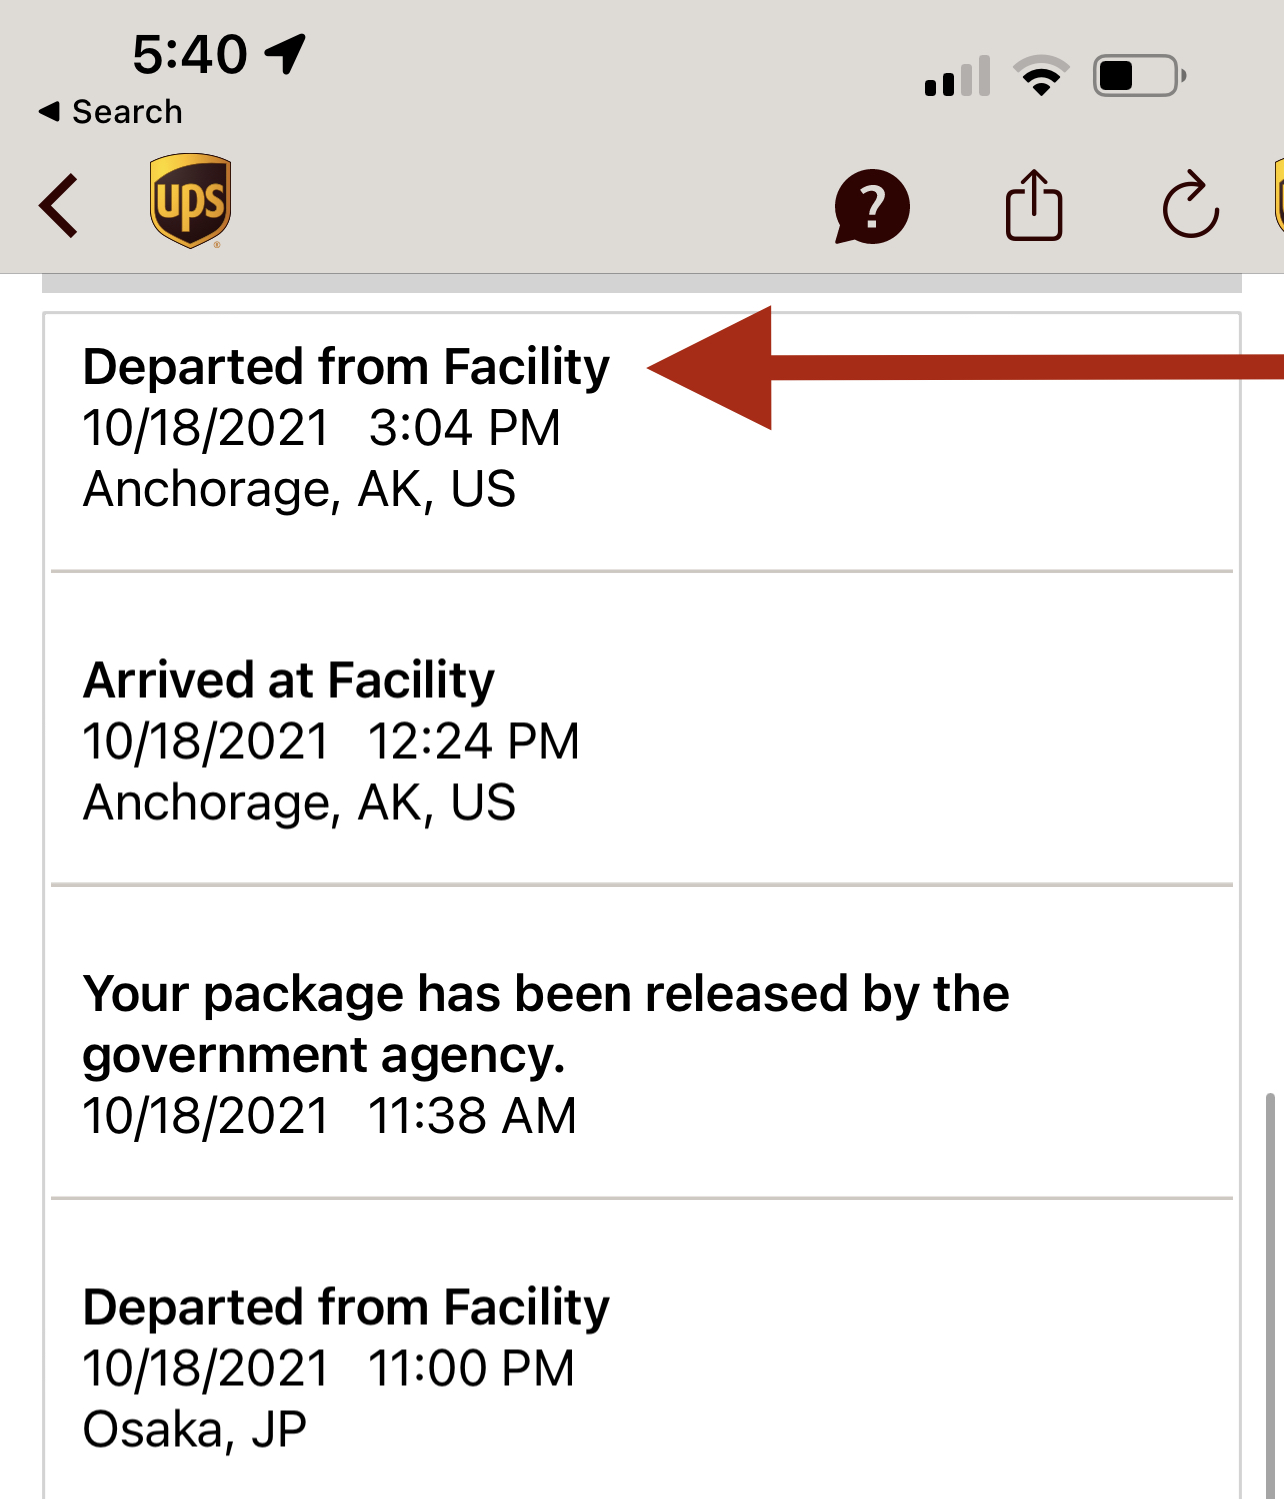1284x1499 pixels.
Task: Select the top Departed from Facility entry
Action: click(x=642, y=441)
